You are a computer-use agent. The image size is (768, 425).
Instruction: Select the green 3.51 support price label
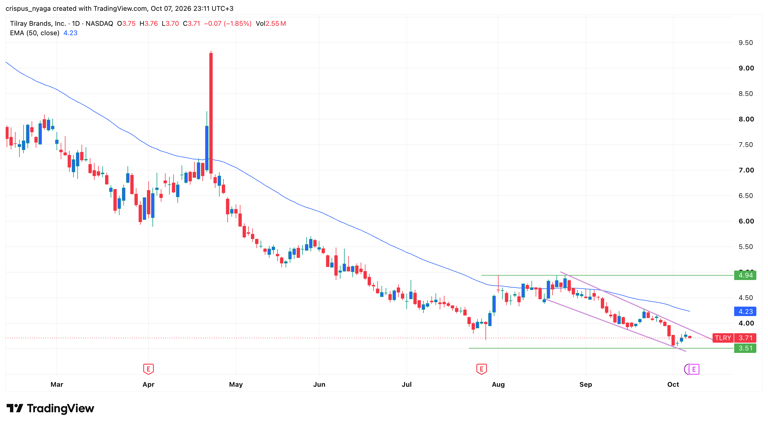(x=745, y=348)
